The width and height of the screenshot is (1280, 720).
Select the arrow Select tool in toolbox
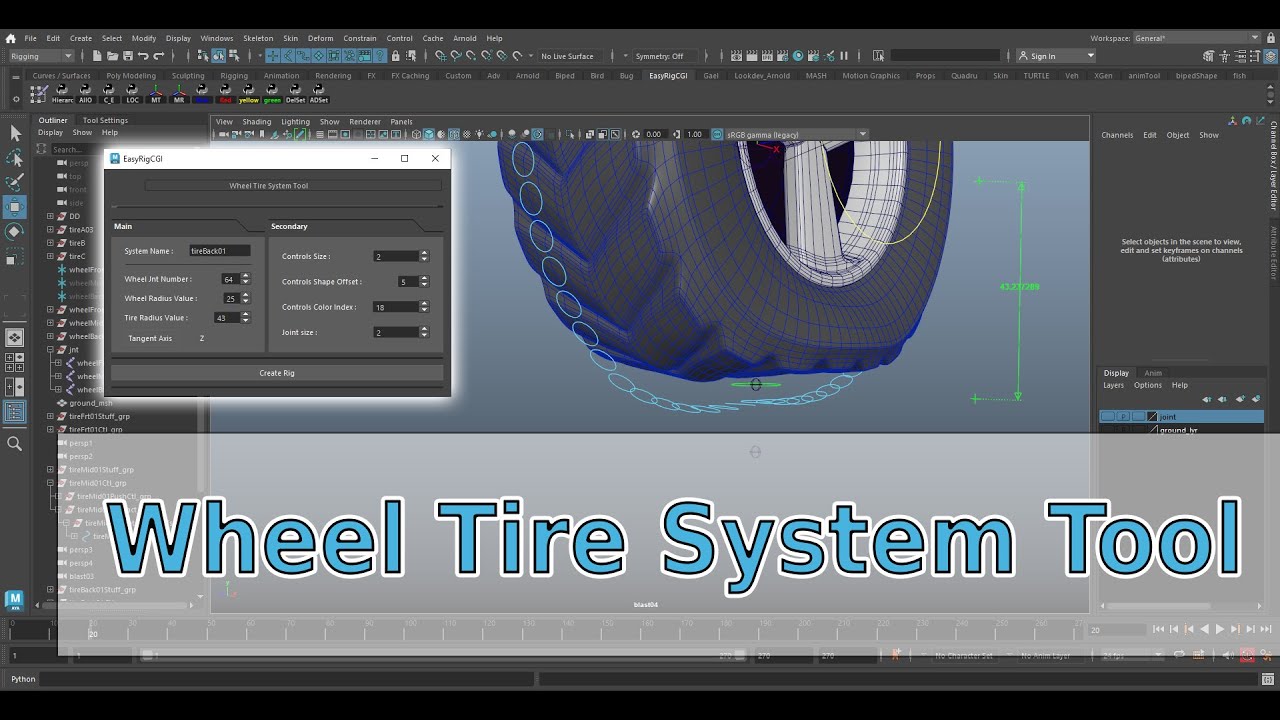pyautogui.click(x=14, y=133)
